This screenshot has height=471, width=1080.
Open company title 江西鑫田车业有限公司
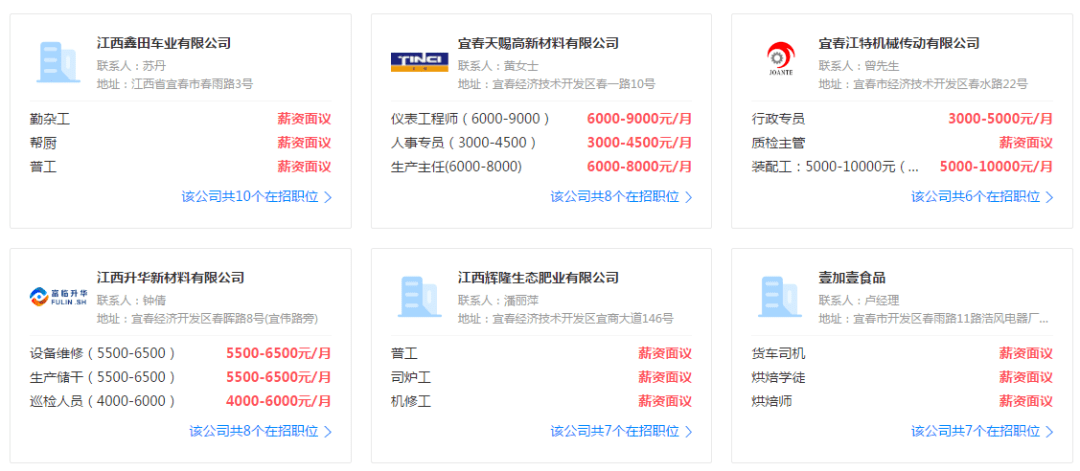click(x=164, y=43)
